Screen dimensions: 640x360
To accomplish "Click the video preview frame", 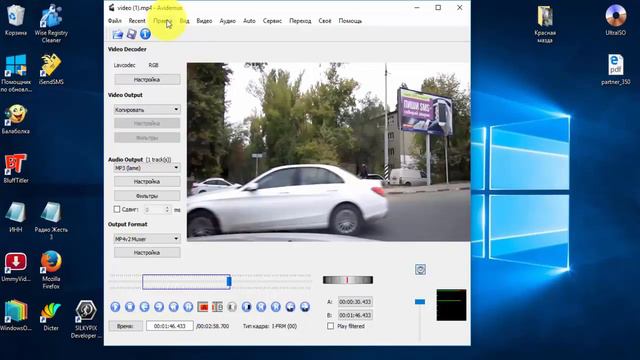I will [x=328, y=152].
